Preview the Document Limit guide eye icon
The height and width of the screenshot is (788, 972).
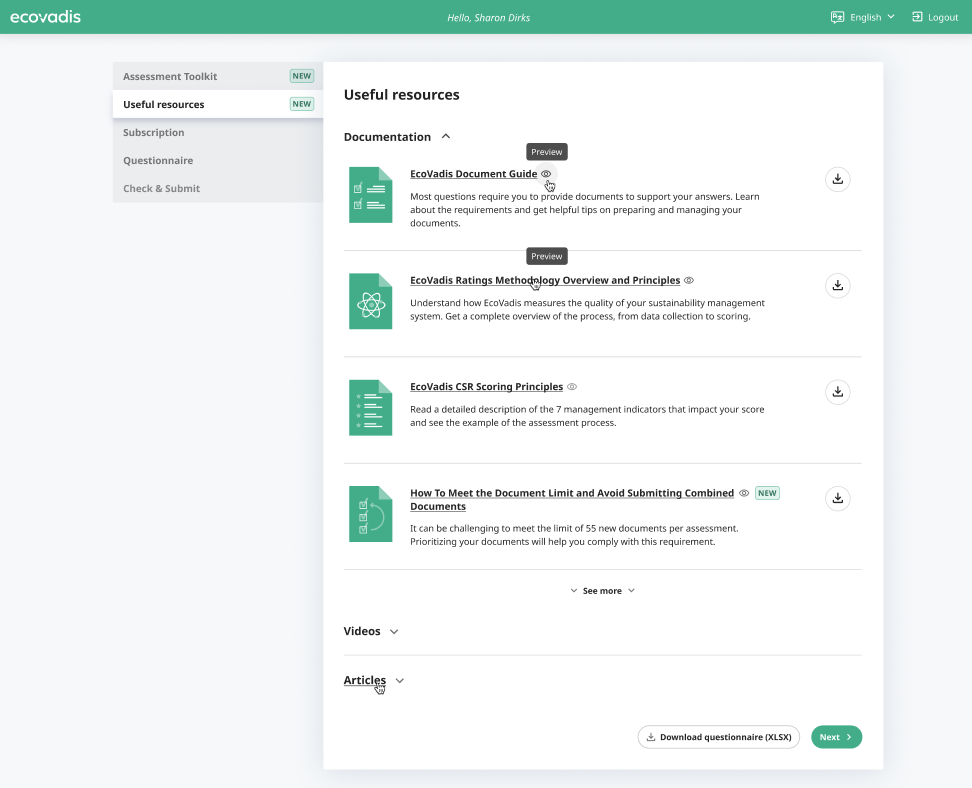[x=744, y=493]
